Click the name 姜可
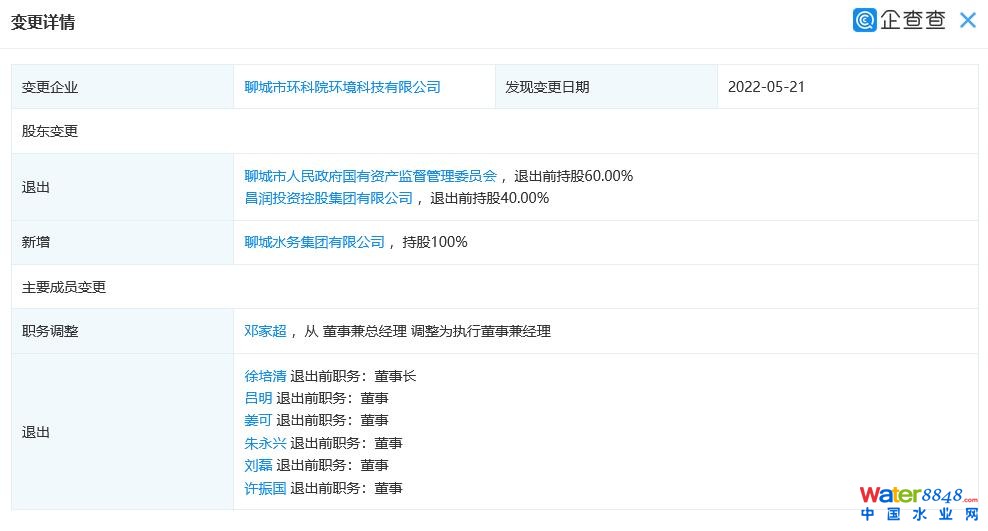Image resolution: width=988 pixels, height=531 pixels. click(x=258, y=420)
